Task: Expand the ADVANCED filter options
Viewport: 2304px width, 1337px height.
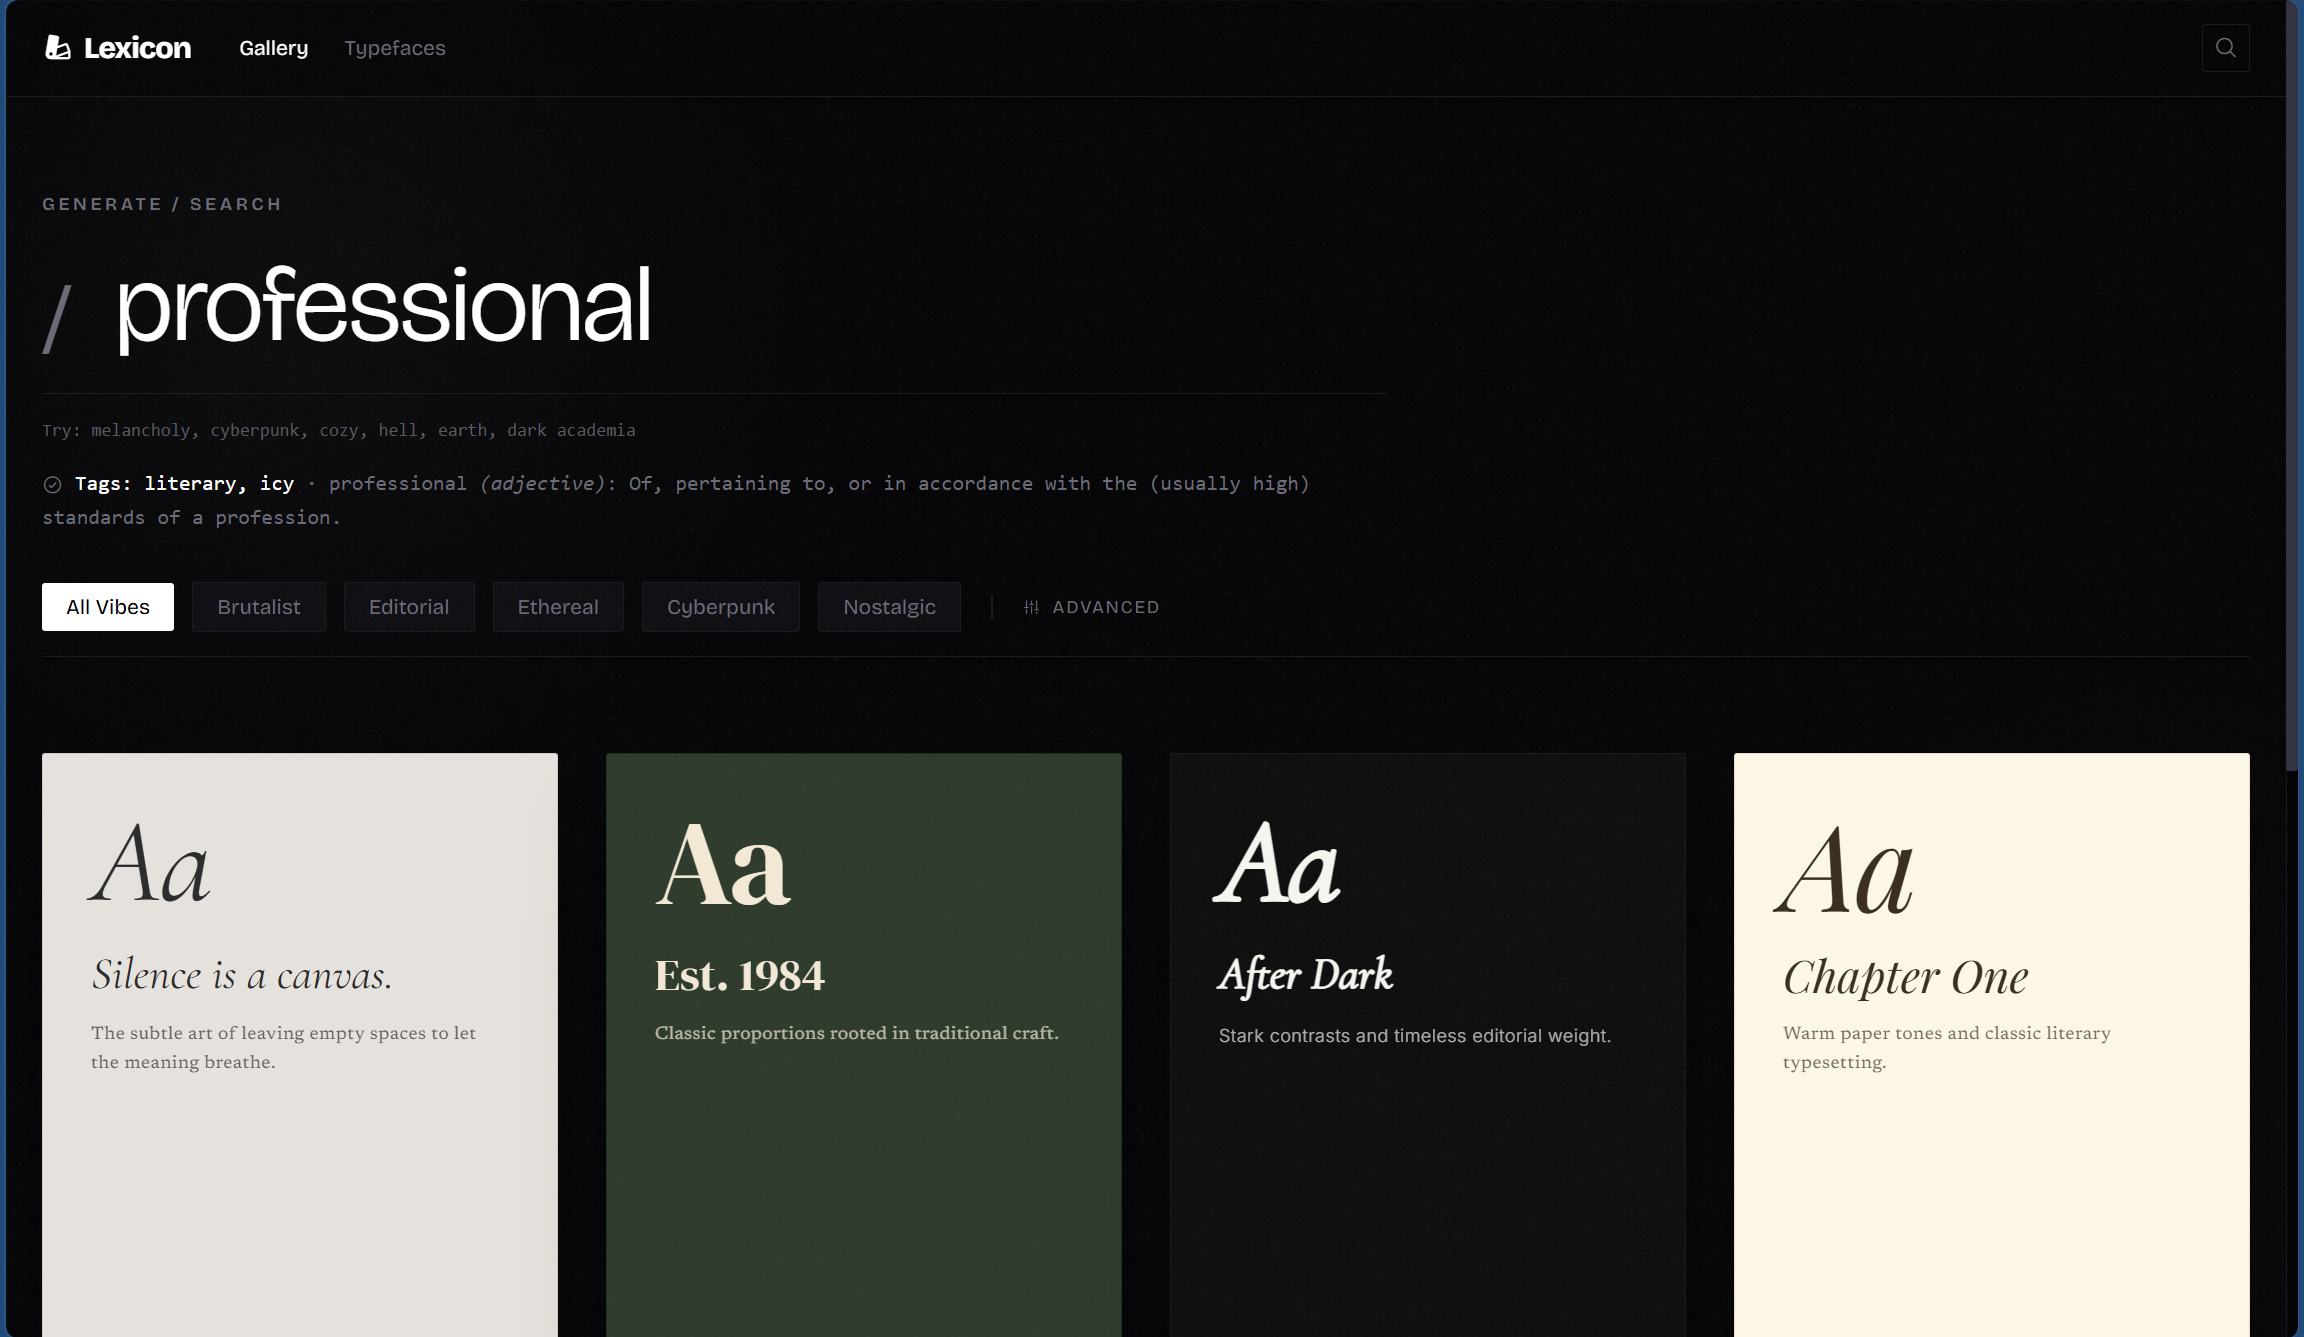Action: [x=1104, y=607]
